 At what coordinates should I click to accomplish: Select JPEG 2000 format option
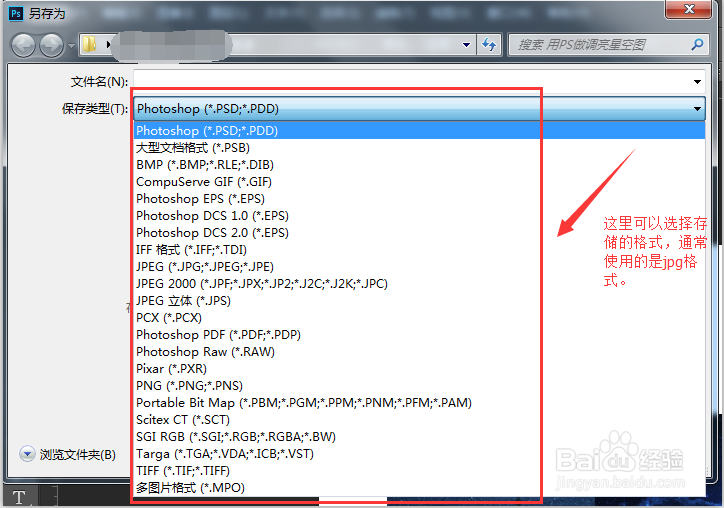(419, 284)
